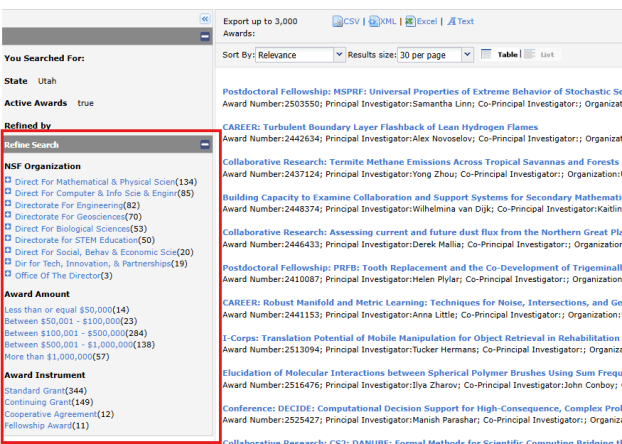Image resolution: width=622 pixels, height=444 pixels.
Task: Filter by Directorate For Geosciences
Action: [x=70, y=217]
